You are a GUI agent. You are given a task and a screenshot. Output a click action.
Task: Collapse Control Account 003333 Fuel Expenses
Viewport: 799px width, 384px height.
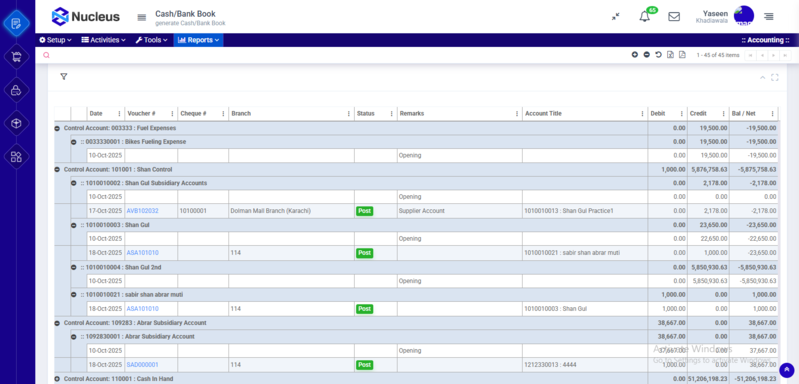click(57, 128)
